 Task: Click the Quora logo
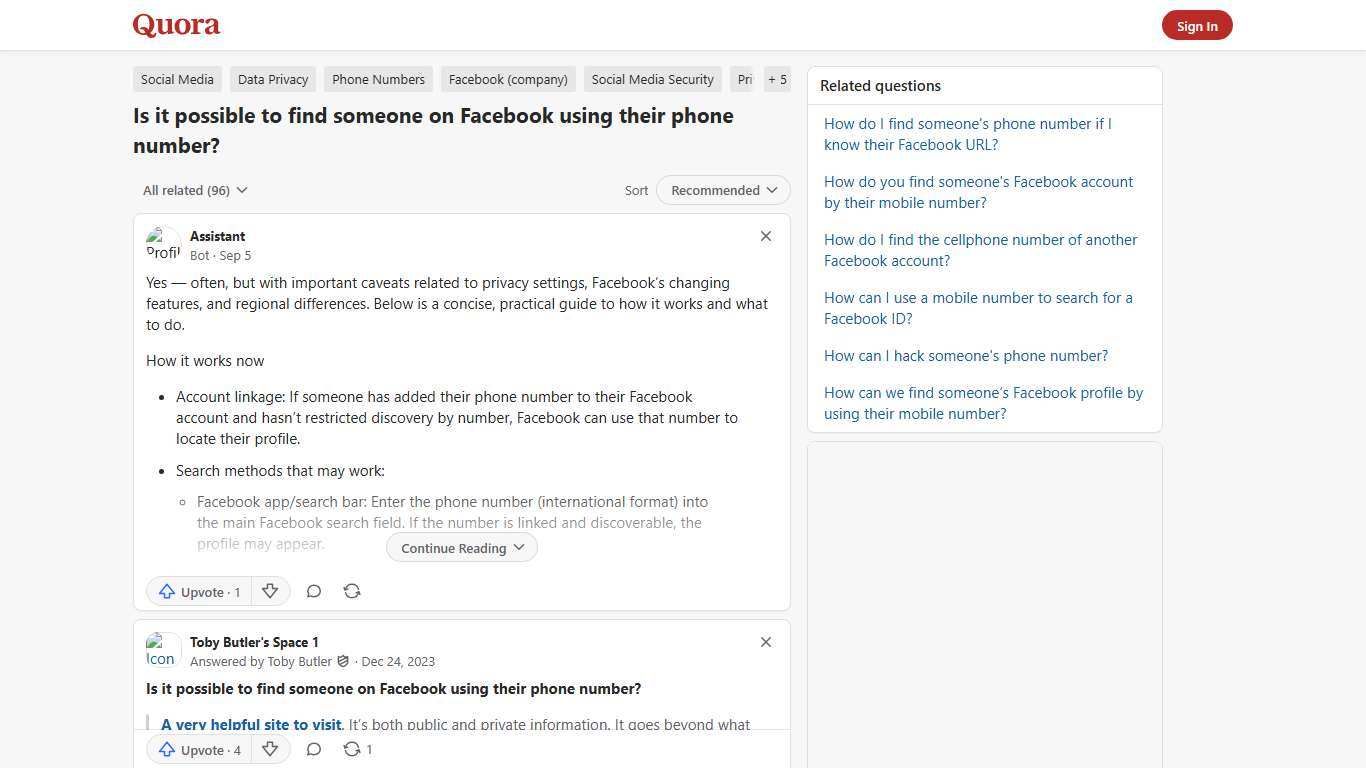coord(175,25)
